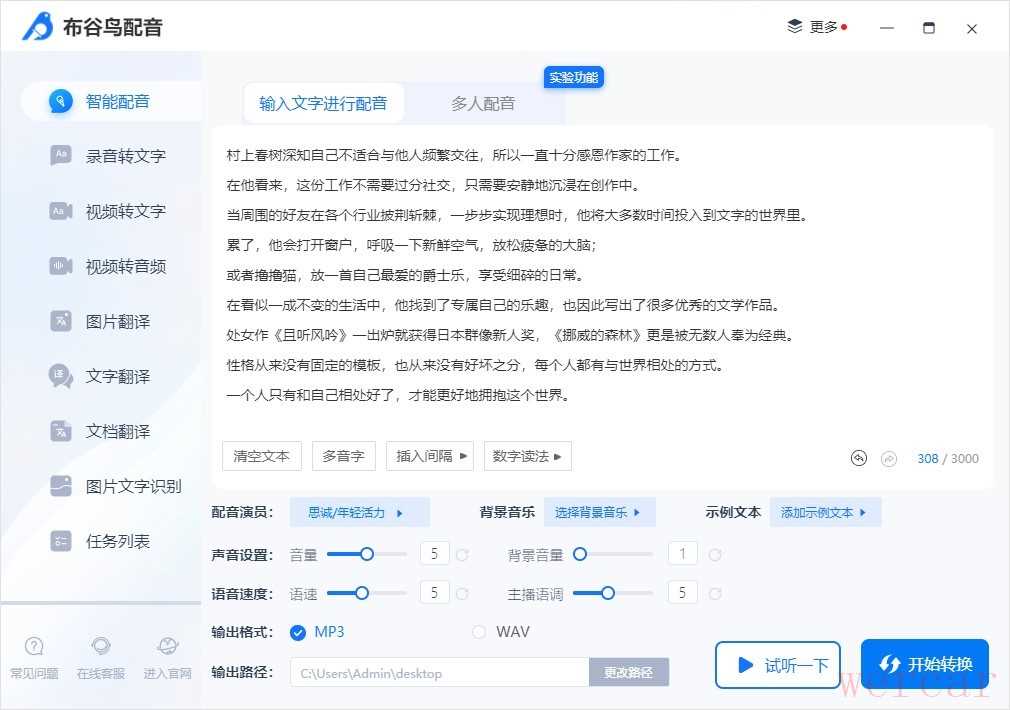This screenshot has width=1010, height=710.
Task: Open the 选择背景音乐 dropdown
Action: (x=599, y=512)
